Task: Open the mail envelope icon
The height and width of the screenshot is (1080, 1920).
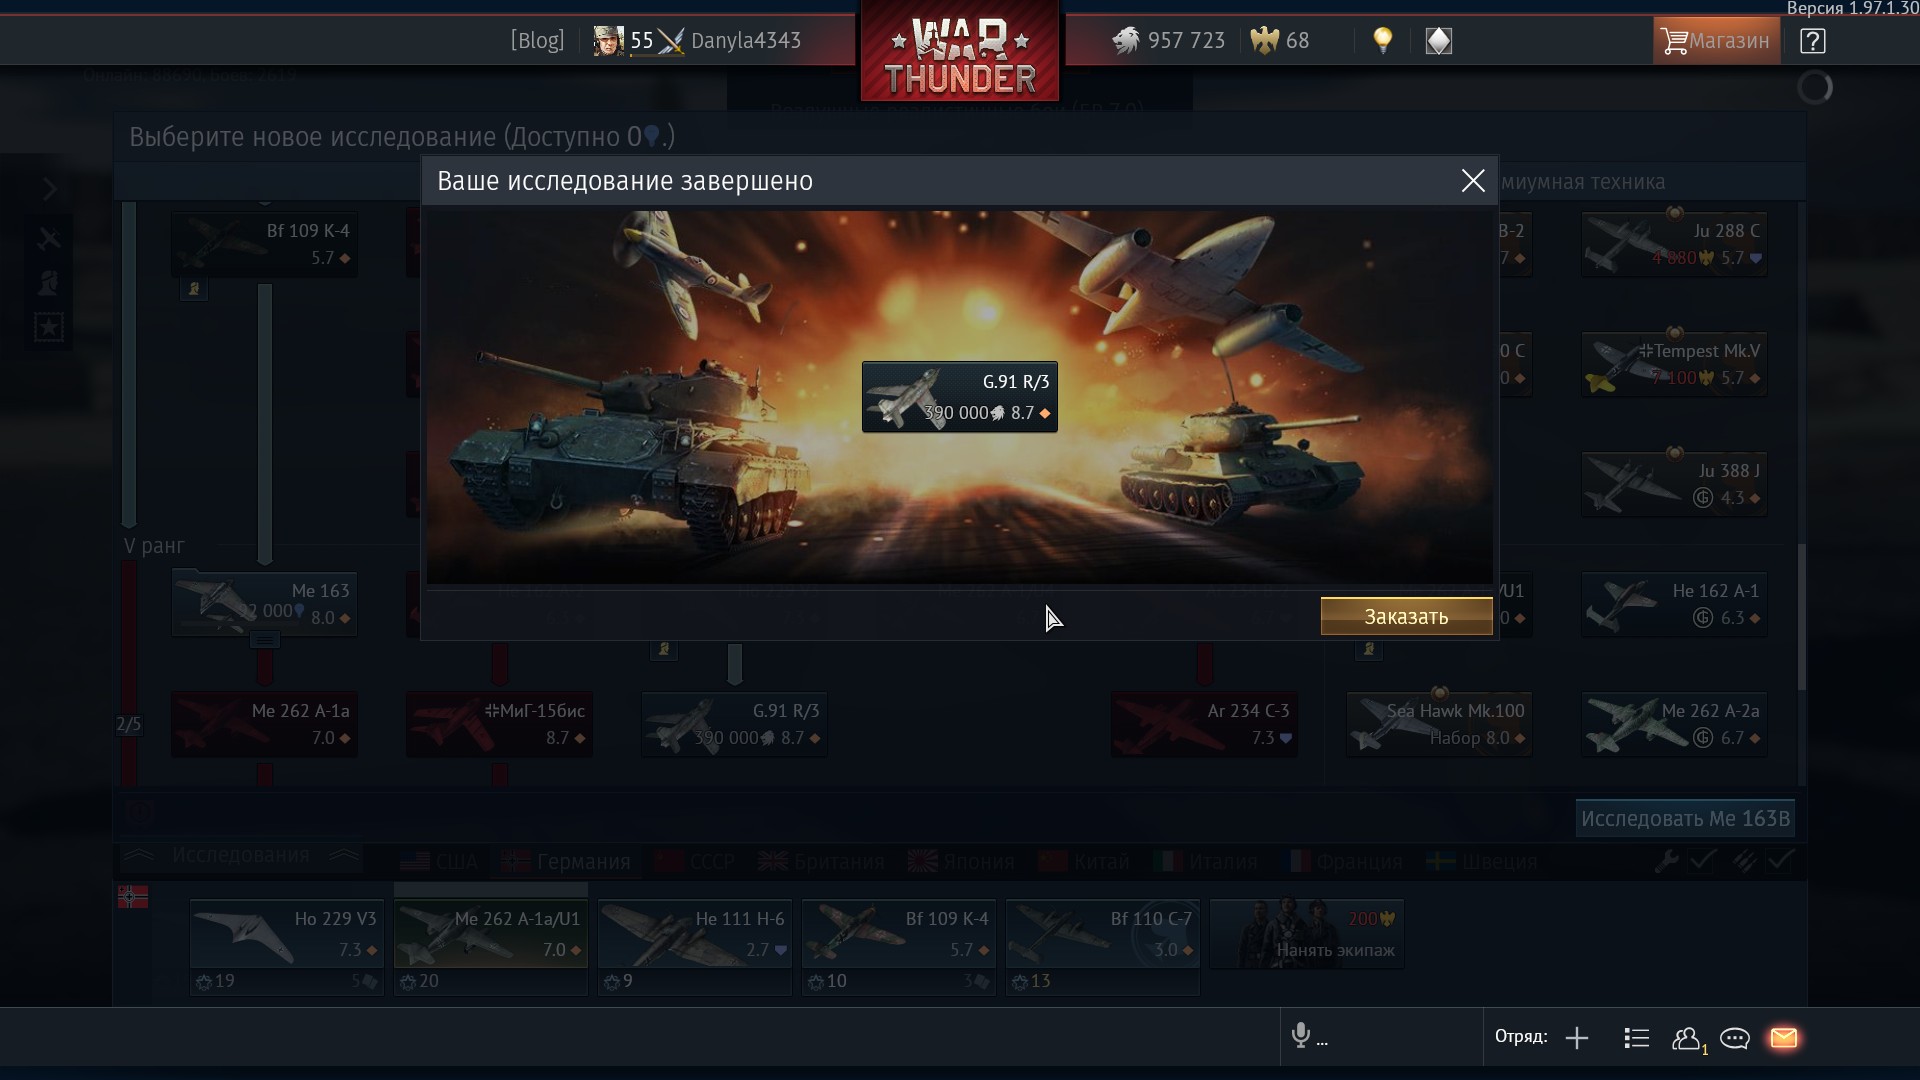Action: point(1784,1038)
